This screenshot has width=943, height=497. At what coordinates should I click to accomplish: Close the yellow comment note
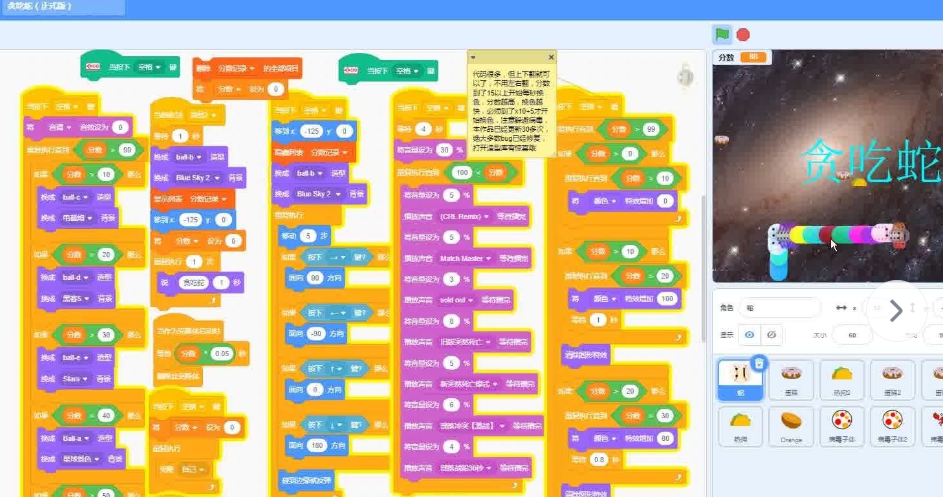pos(550,58)
